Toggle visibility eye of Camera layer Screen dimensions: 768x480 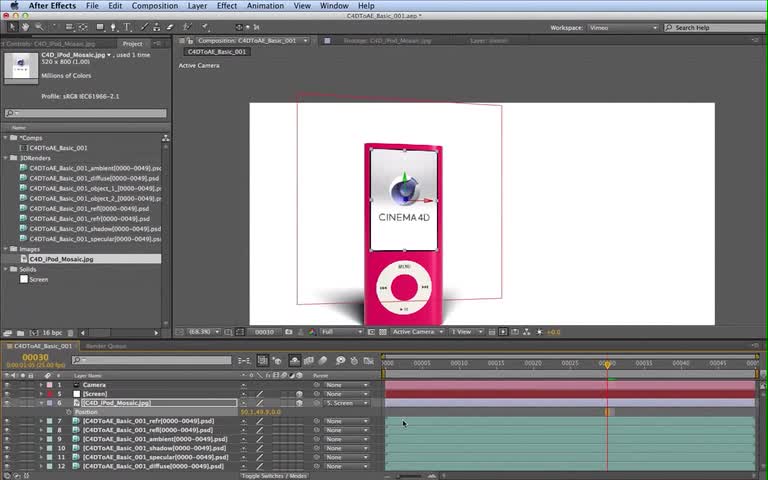coord(7,385)
